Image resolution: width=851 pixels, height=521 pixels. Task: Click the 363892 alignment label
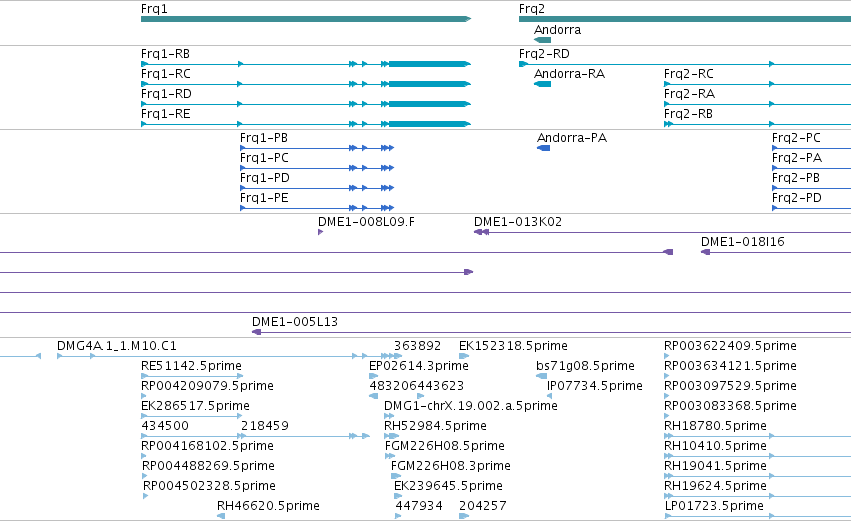[417, 346]
